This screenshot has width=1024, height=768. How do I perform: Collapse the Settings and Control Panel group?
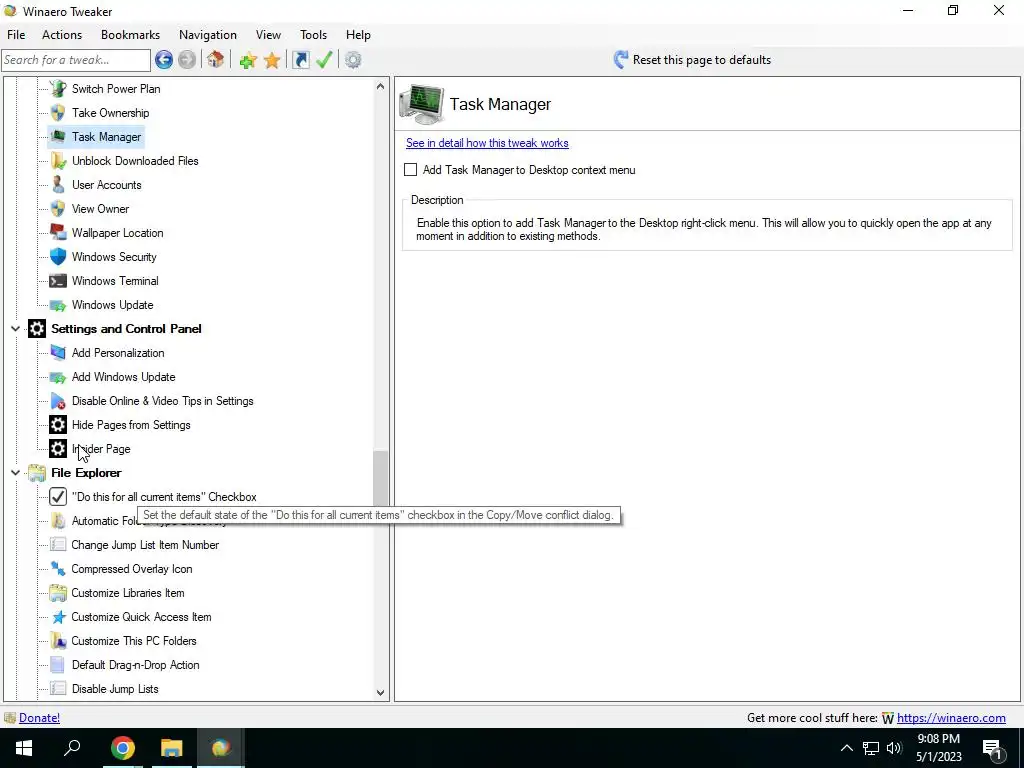15,328
